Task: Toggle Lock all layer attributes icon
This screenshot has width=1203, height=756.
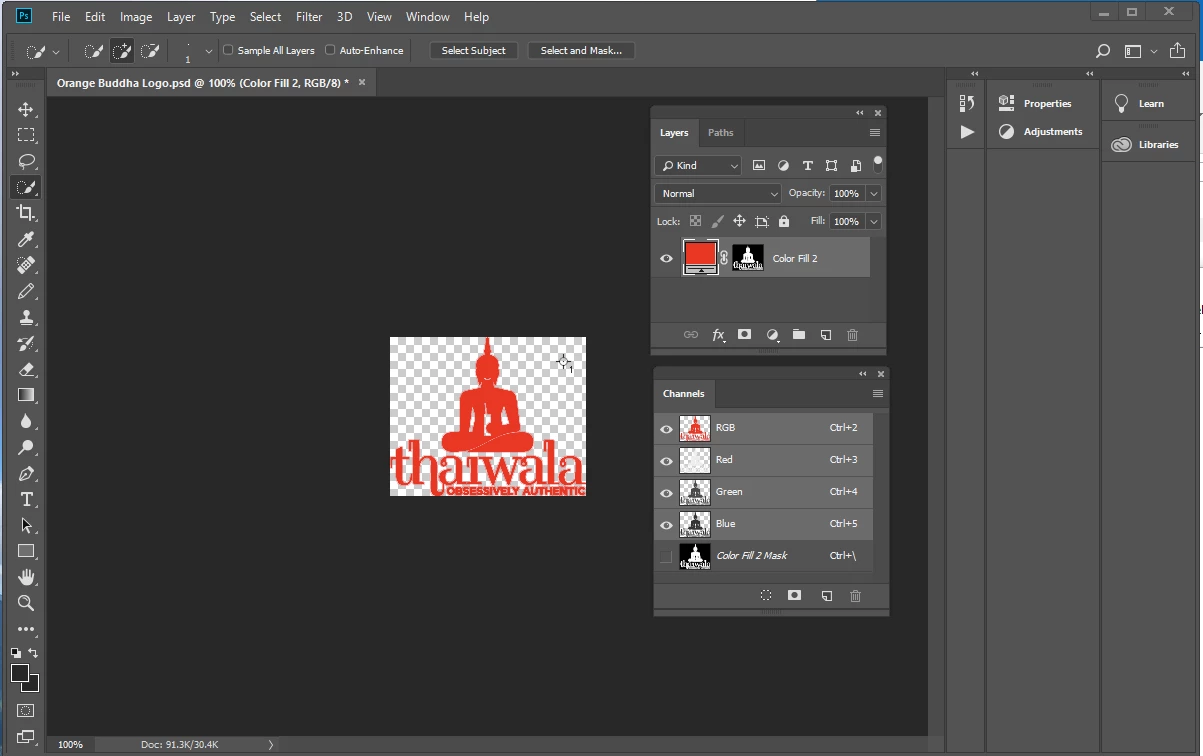Action: coord(784,221)
